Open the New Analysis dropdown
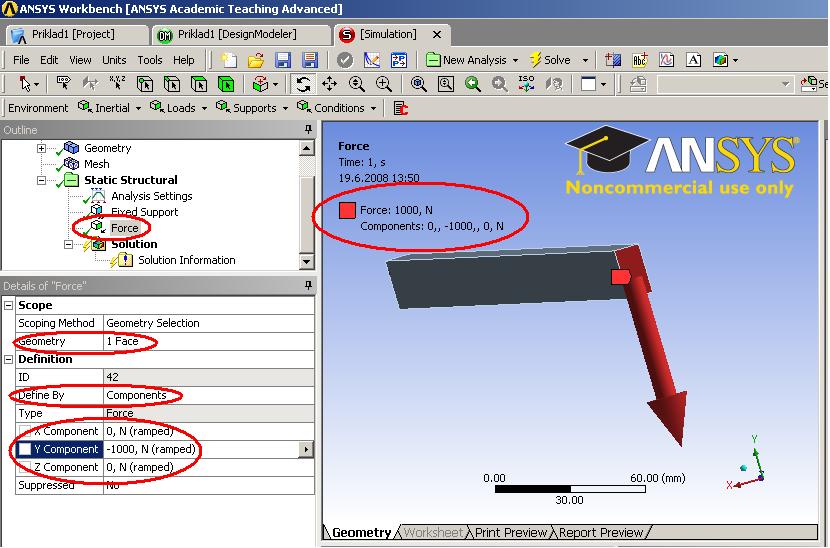The width and height of the screenshot is (830, 548). tap(516, 60)
